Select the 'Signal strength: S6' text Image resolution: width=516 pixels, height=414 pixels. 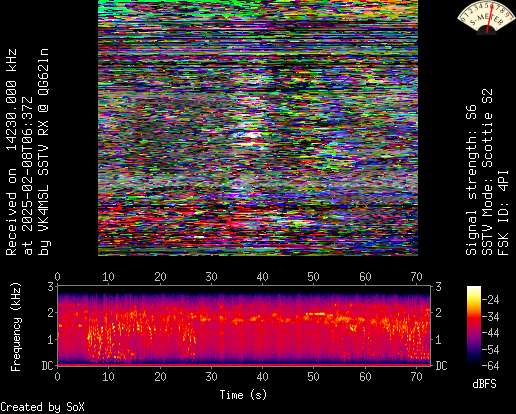click(471, 180)
